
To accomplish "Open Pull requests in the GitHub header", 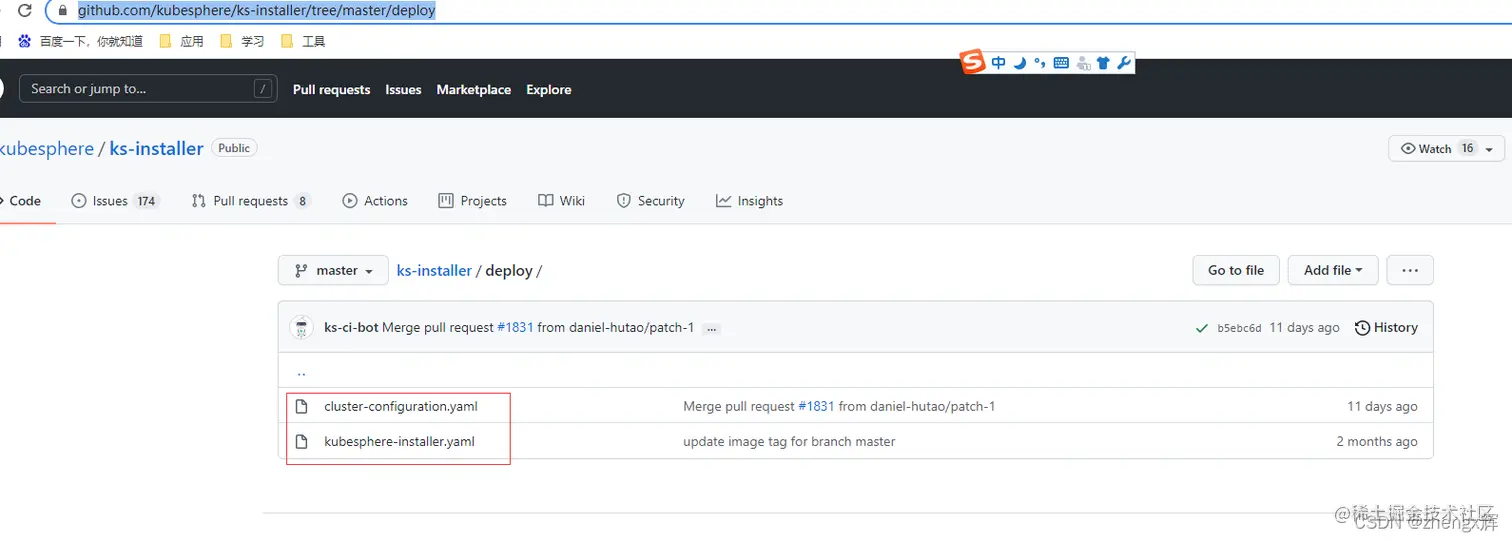I will (x=331, y=89).
